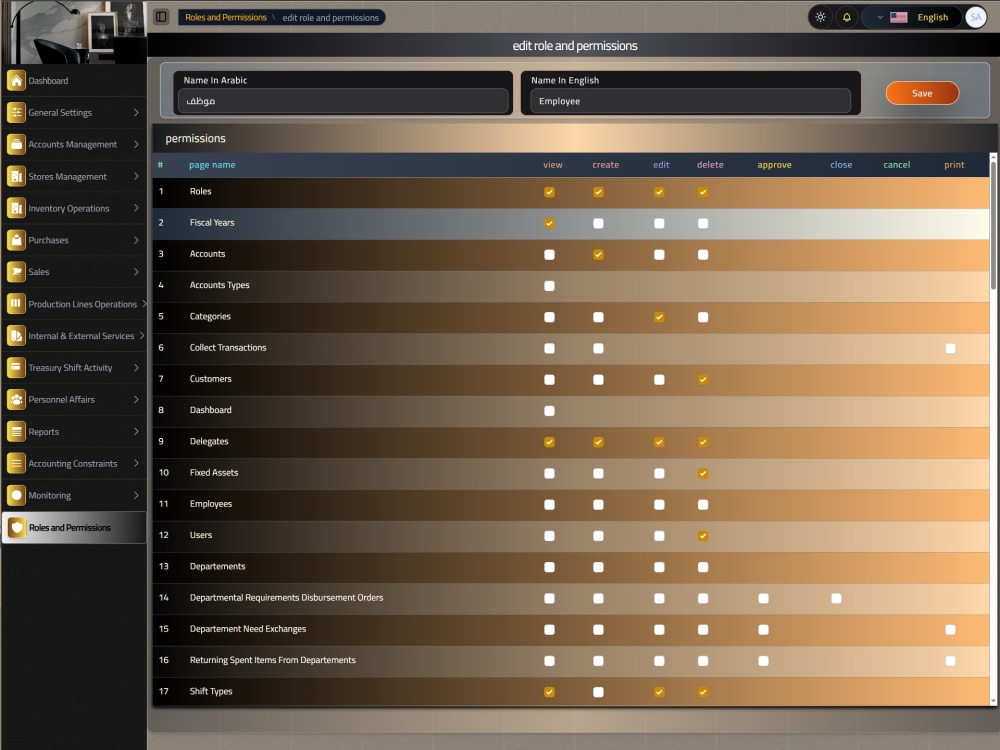Check create permission for Fiscal Years

click(598, 223)
